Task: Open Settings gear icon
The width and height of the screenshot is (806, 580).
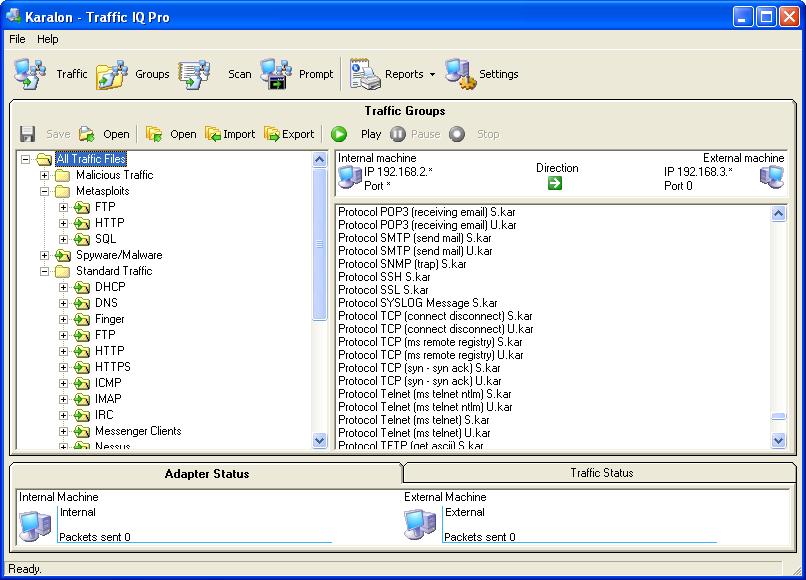Action: (460, 75)
